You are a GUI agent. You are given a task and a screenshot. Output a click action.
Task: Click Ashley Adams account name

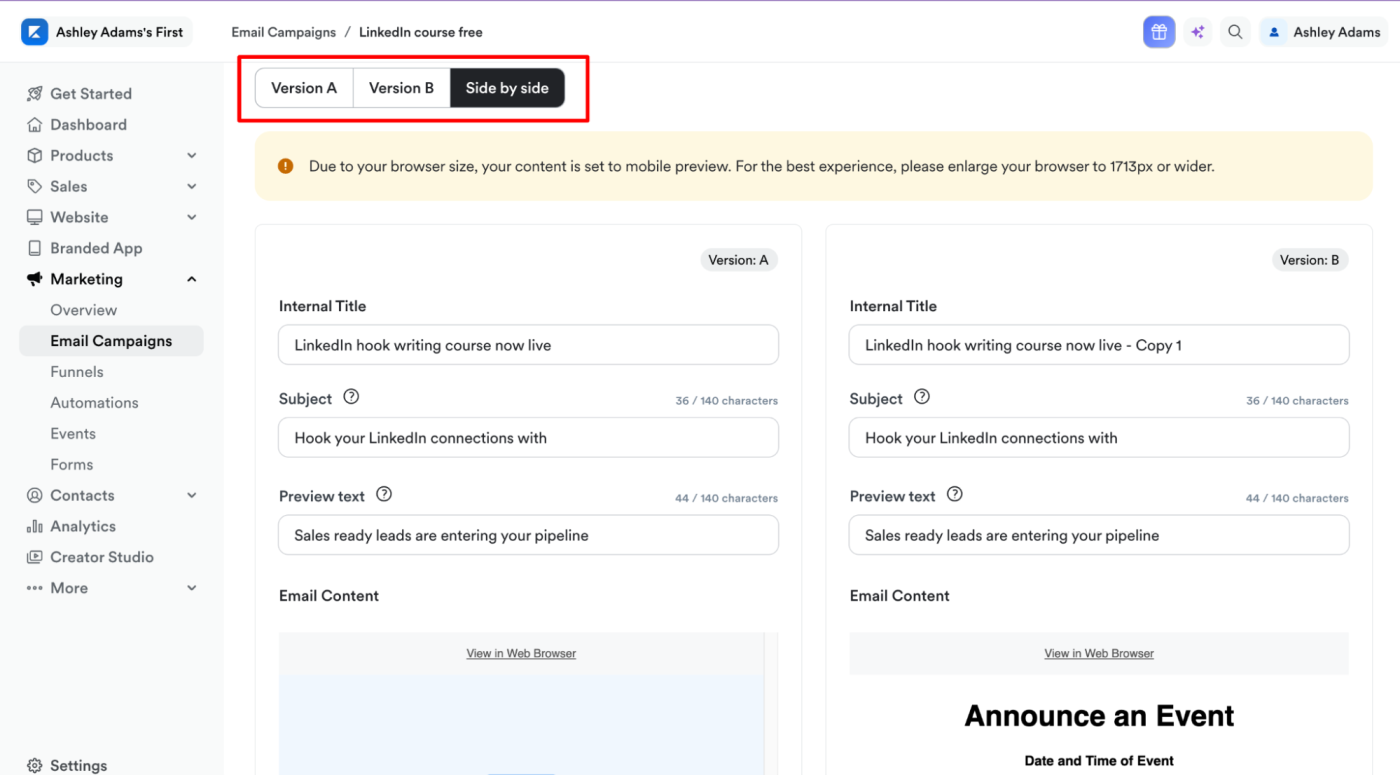pyautogui.click(x=1337, y=32)
